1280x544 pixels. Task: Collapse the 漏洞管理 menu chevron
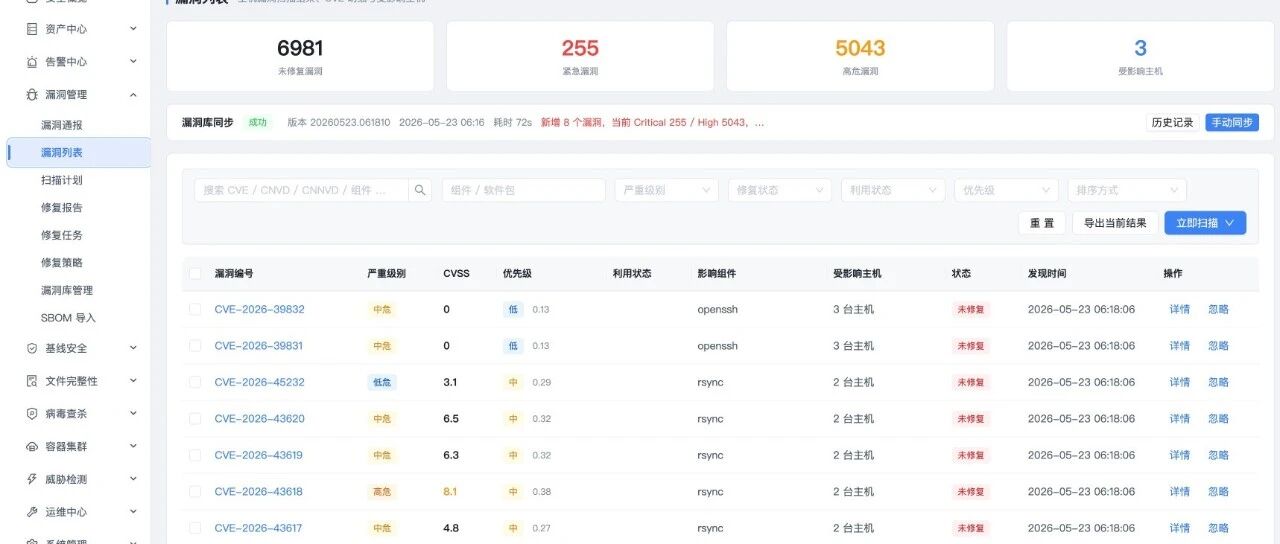pos(133,94)
